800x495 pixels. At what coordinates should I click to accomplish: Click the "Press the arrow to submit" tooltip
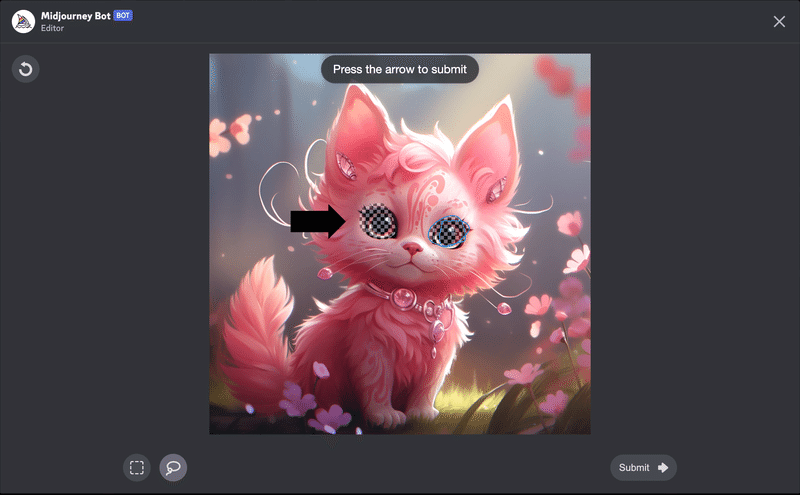tap(400, 69)
